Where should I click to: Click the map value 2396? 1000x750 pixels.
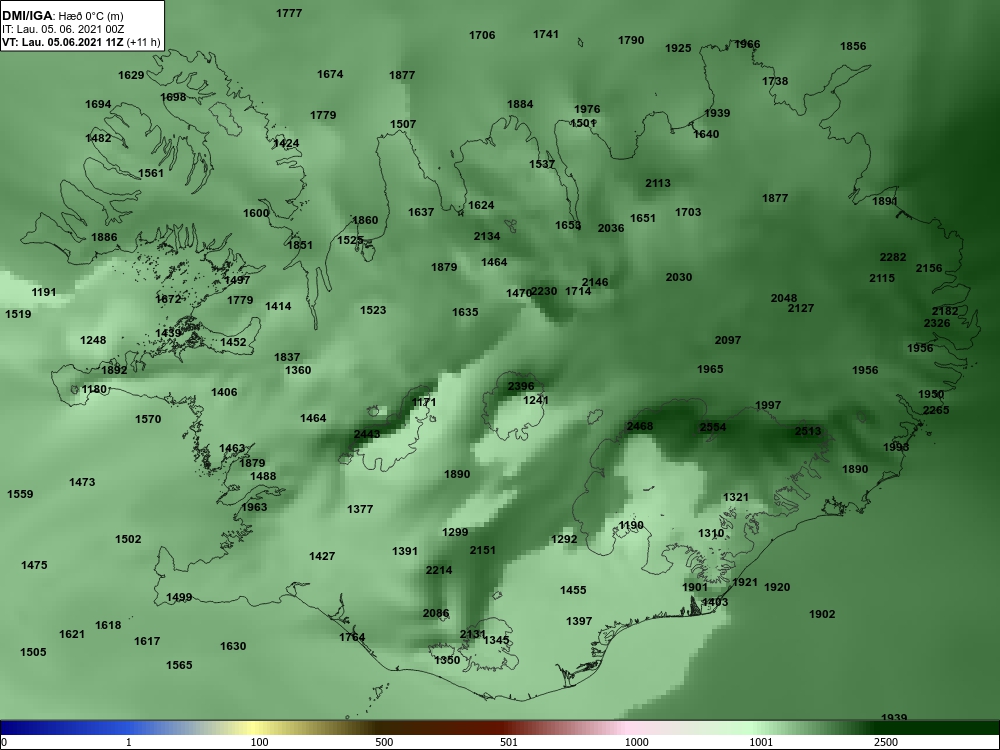point(520,386)
